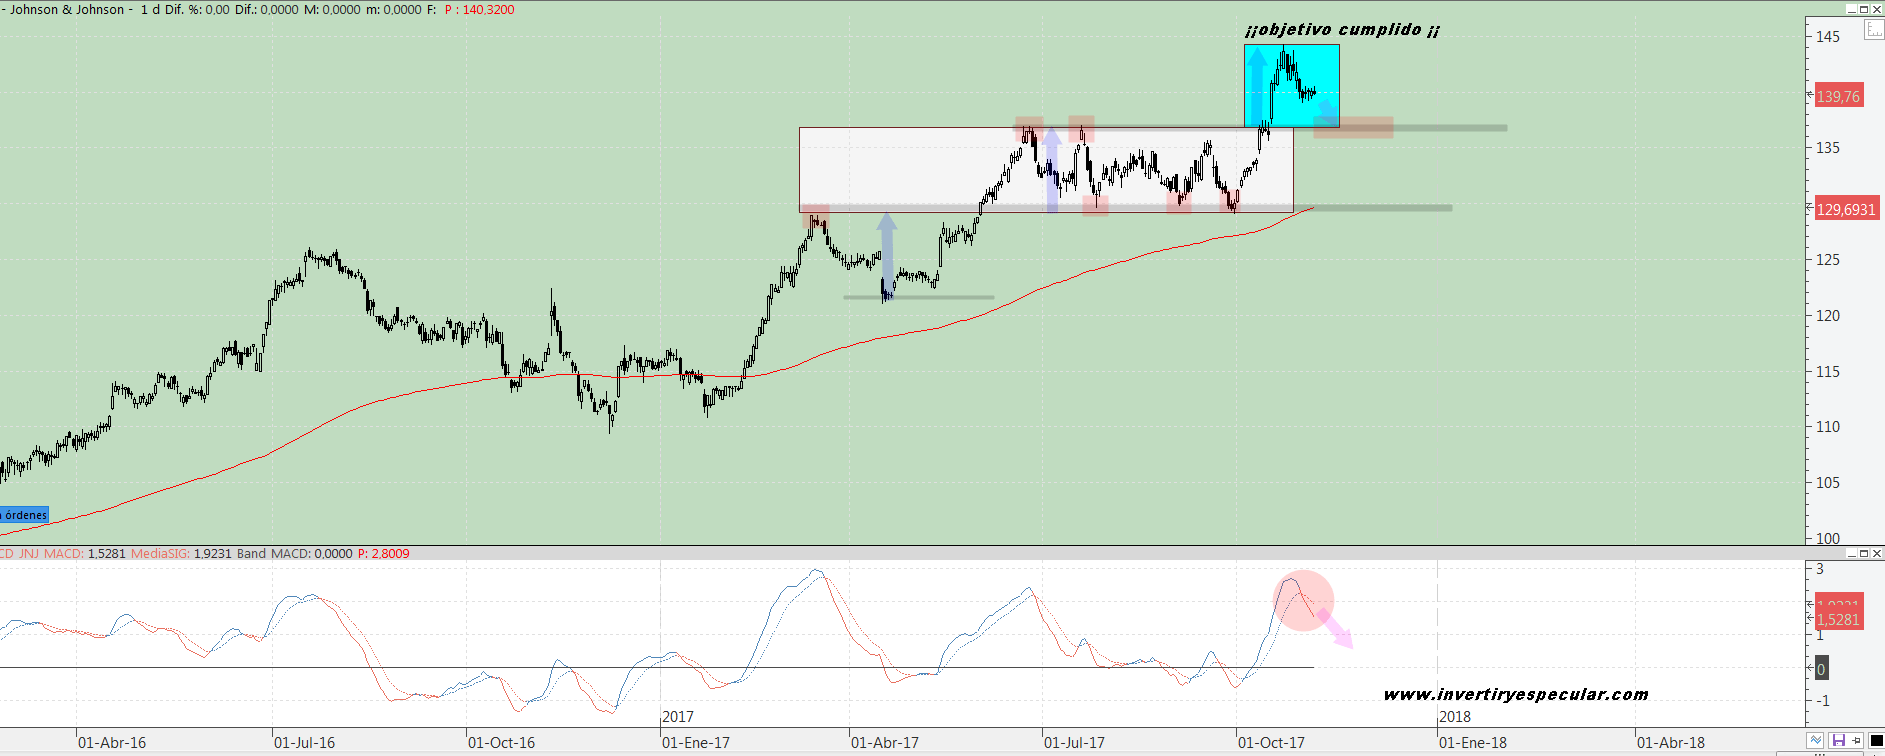Maximize the MACD indicator panel
Screen dimensions: 1885x756
[1864, 553]
